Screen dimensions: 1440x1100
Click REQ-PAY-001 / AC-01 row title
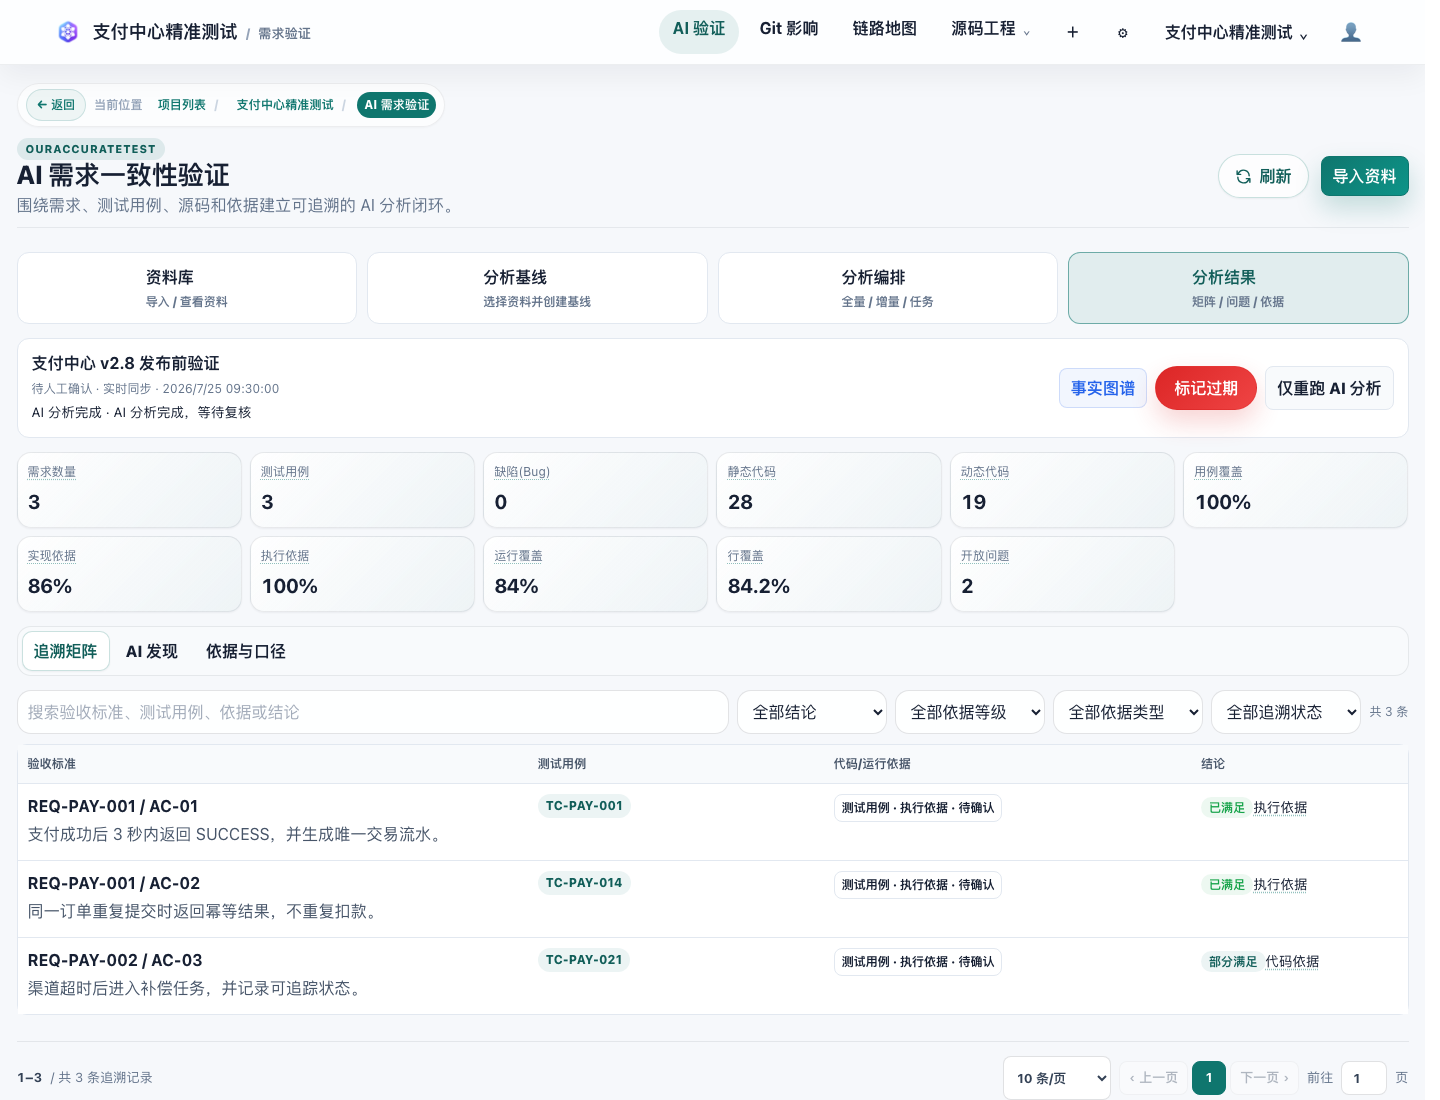coord(113,806)
